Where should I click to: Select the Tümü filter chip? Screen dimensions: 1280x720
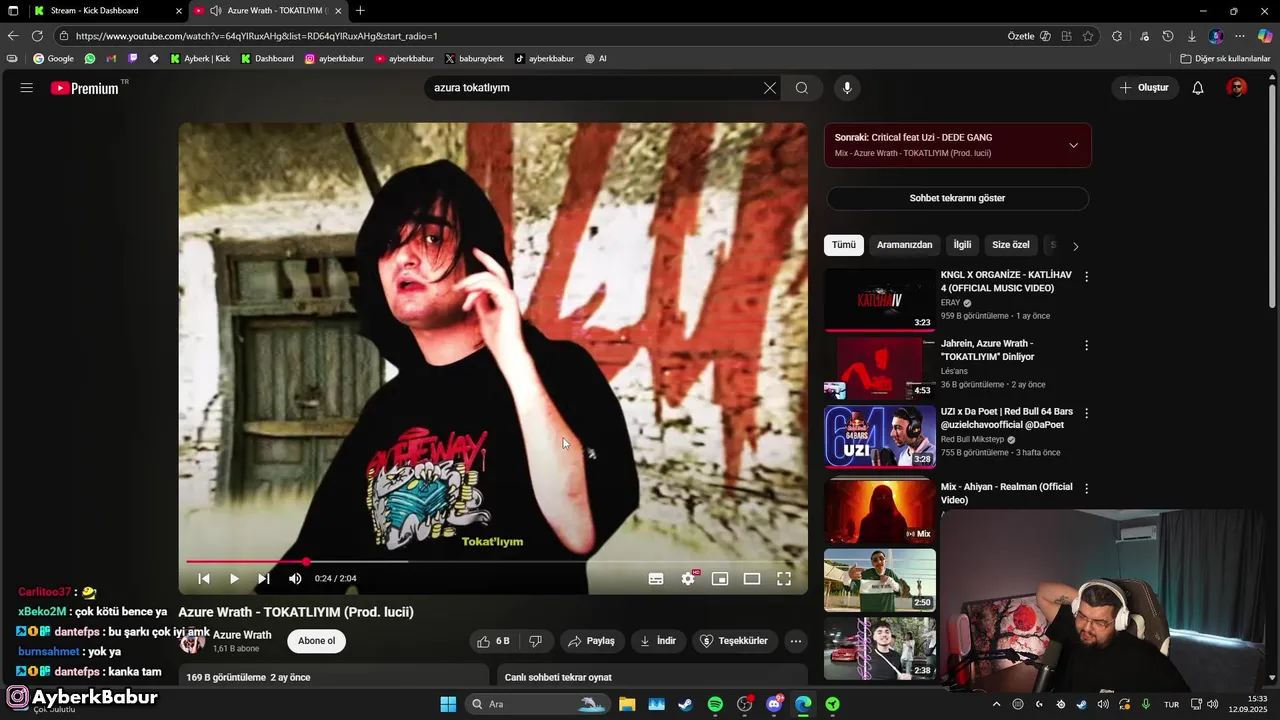pyautogui.click(x=844, y=245)
